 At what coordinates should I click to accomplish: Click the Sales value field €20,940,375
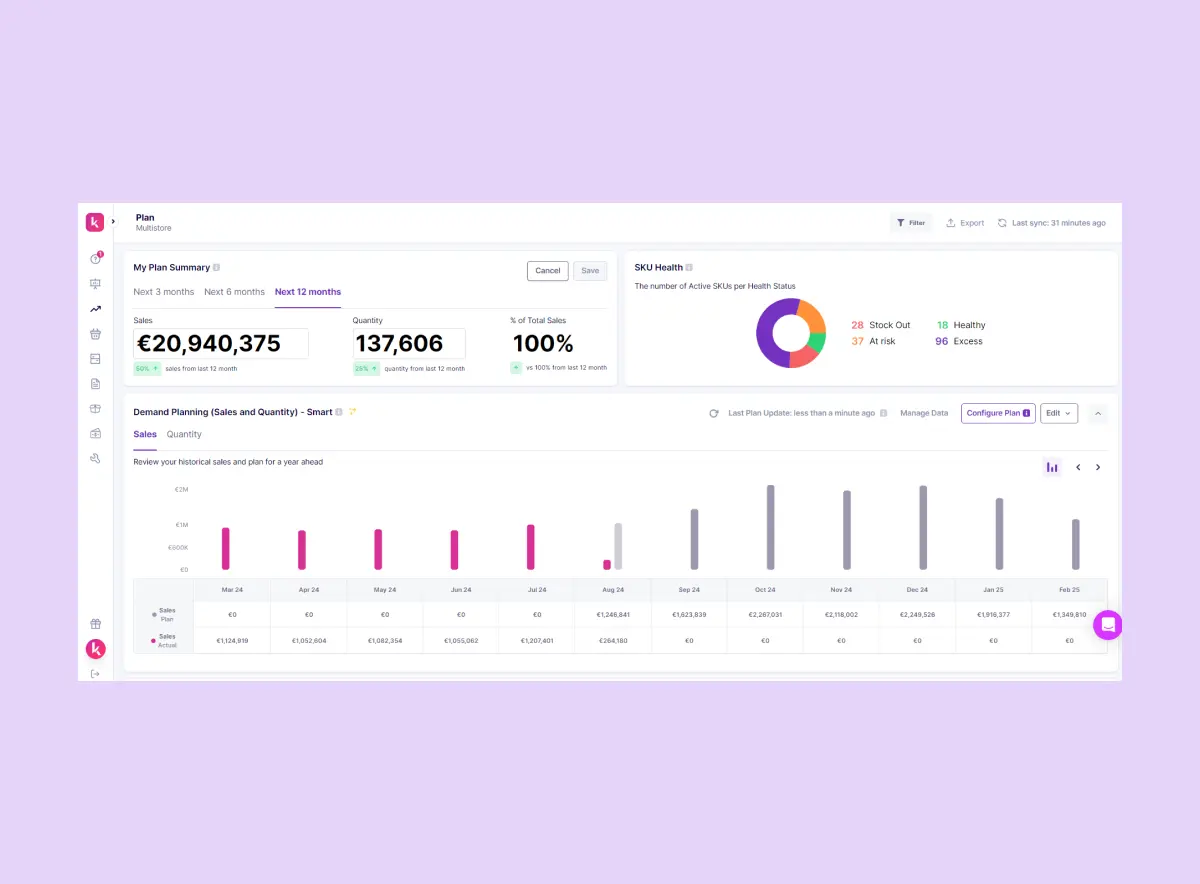[221, 344]
